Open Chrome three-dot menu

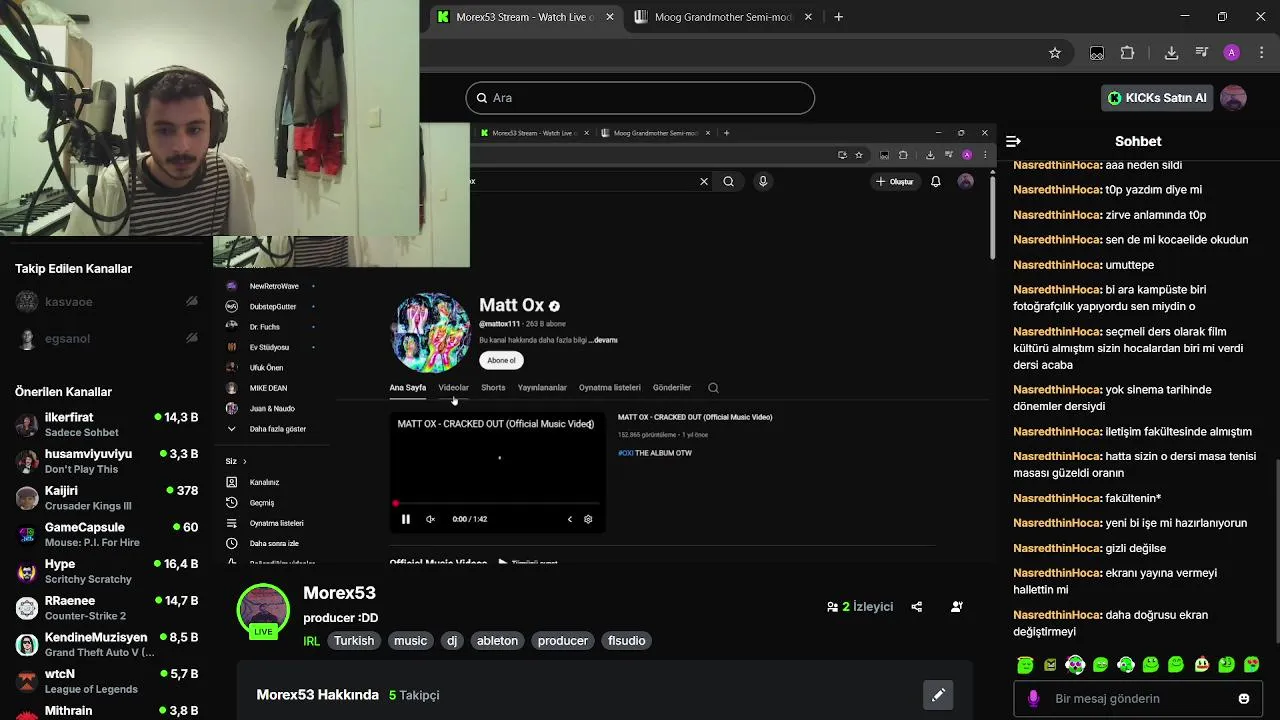pos(1261,53)
